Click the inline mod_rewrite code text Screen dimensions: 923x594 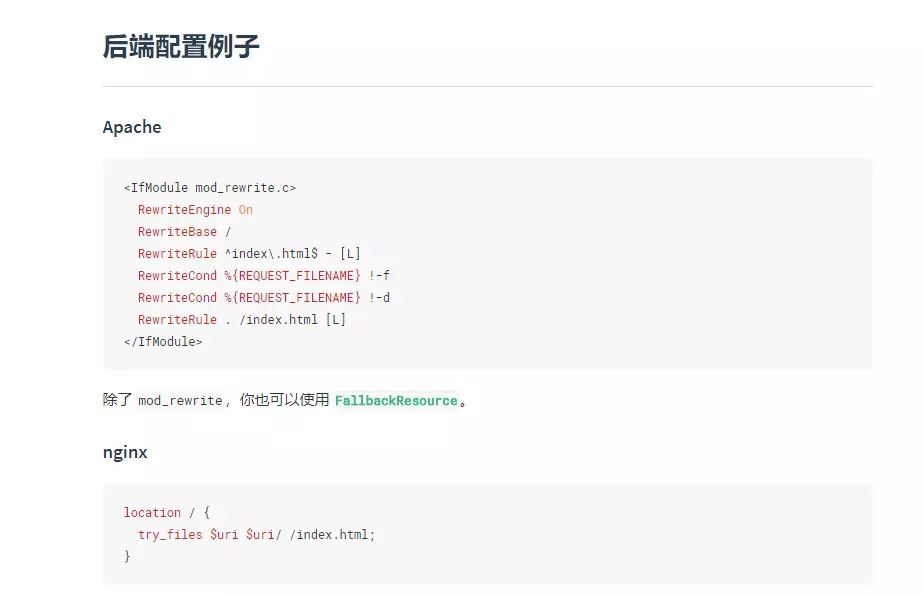pyautogui.click(x=180, y=401)
